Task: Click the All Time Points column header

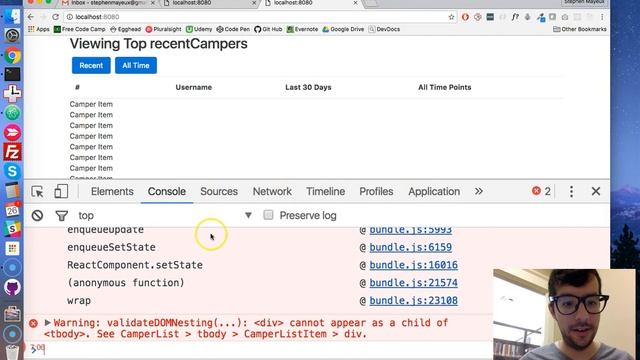Action: 444,87
